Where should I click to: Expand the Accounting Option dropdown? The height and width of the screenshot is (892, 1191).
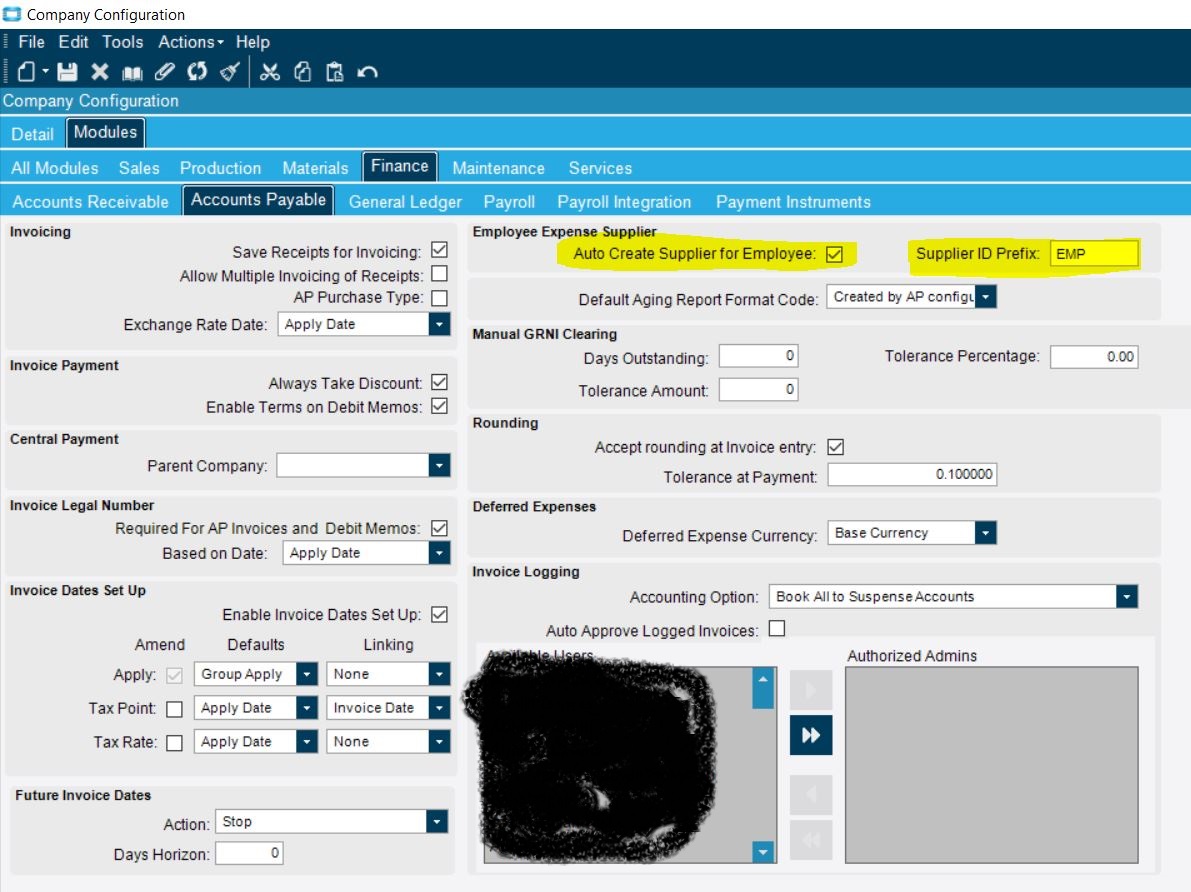pyautogui.click(x=1127, y=596)
